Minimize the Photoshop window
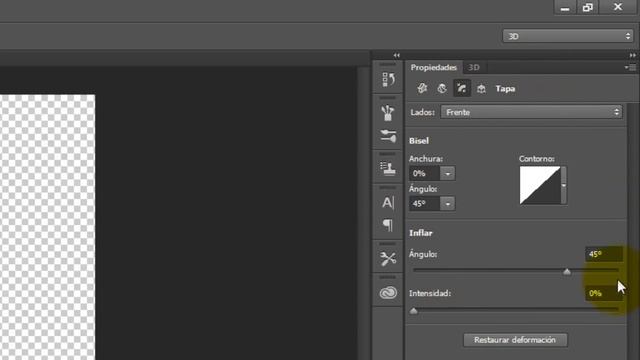The width and height of the screenshot is (640, 360). [565, 7]
